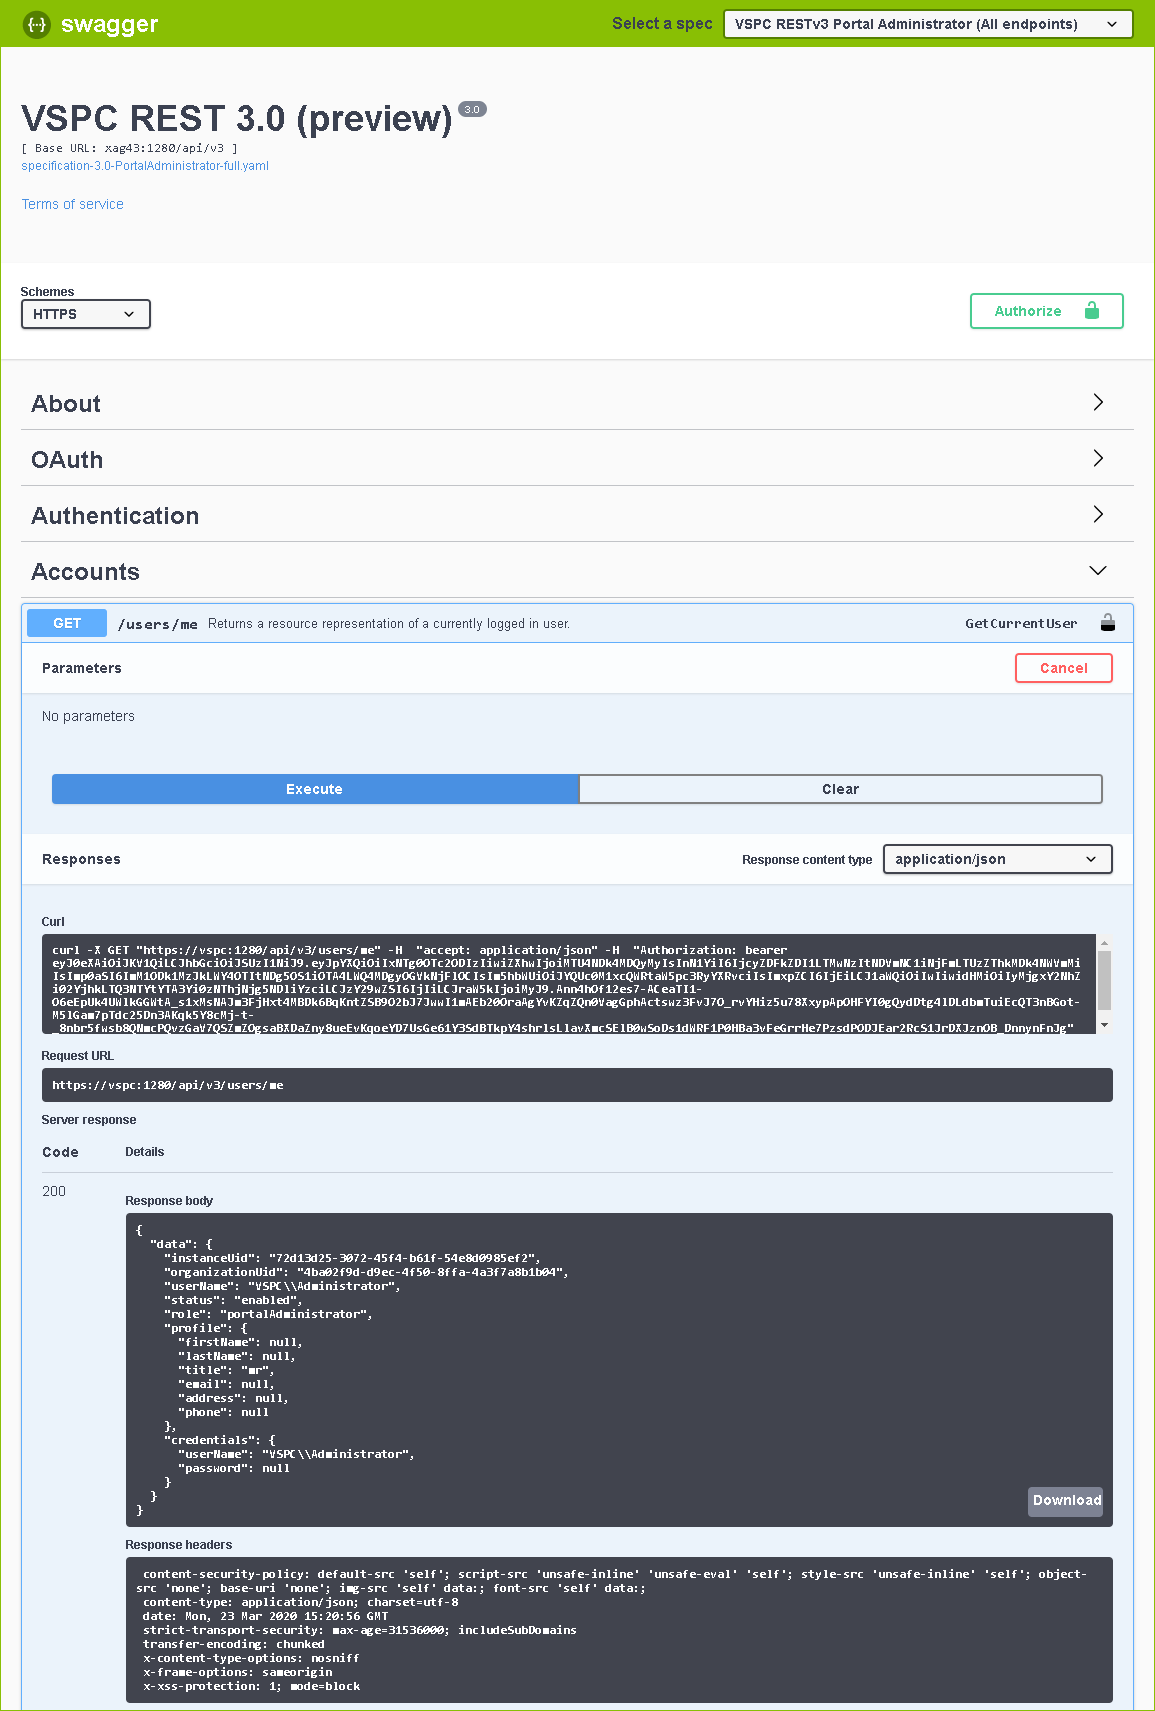Click the instanceUid line in the response

coord(352,1258)
